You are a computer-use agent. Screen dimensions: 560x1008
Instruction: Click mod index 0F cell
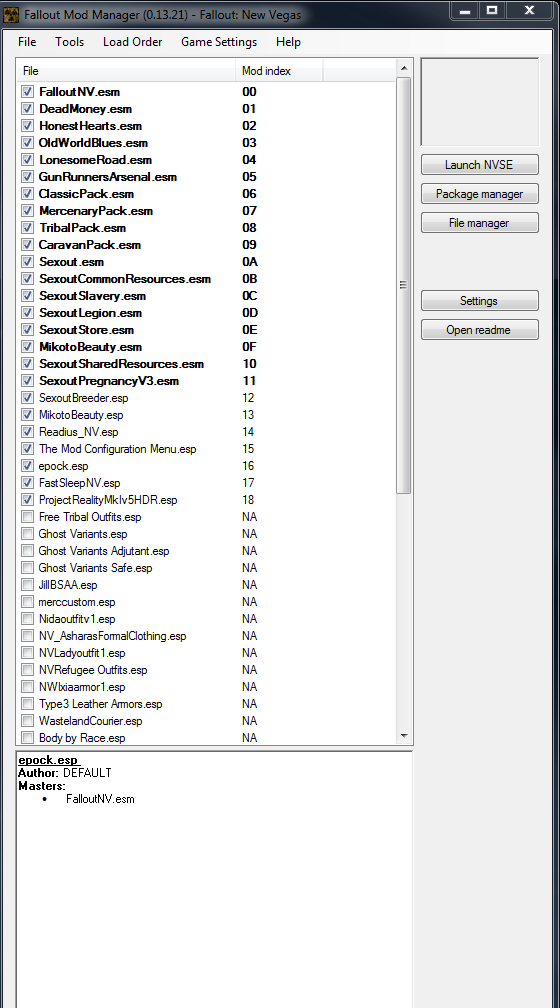(249, 347)
